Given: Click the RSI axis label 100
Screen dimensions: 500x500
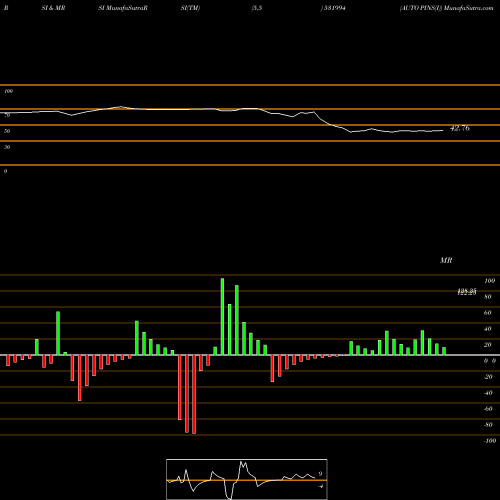Looking at the screenshot, I should pyautogui.click(x=8, y=91).
